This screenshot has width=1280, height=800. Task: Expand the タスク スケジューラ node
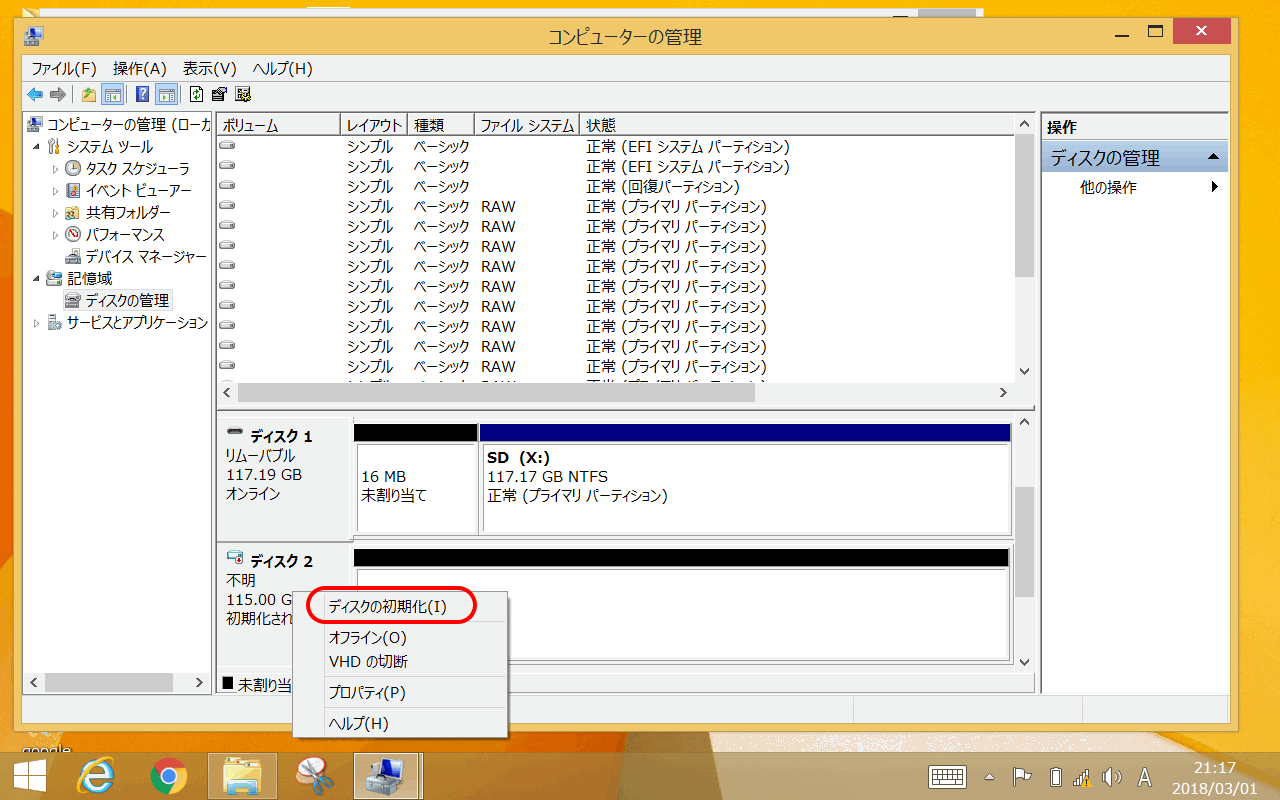56,169
